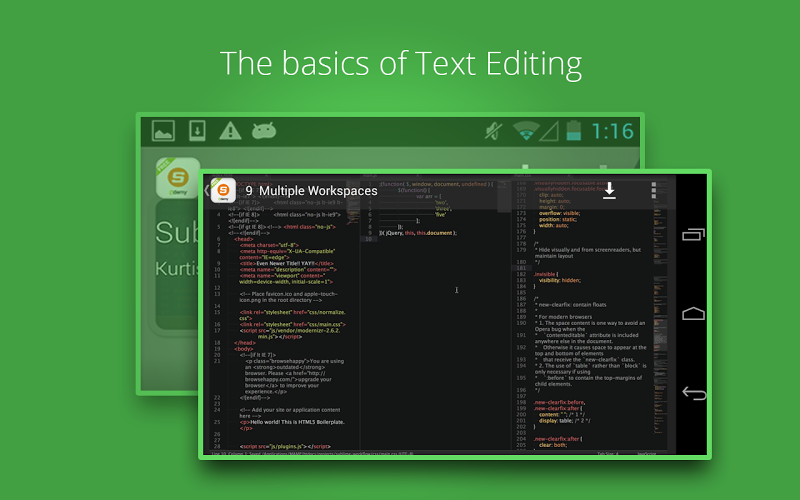This screenshot has height=500, width=800.
Task: Tap the Android robot notification icon
Action: (264, 131)
